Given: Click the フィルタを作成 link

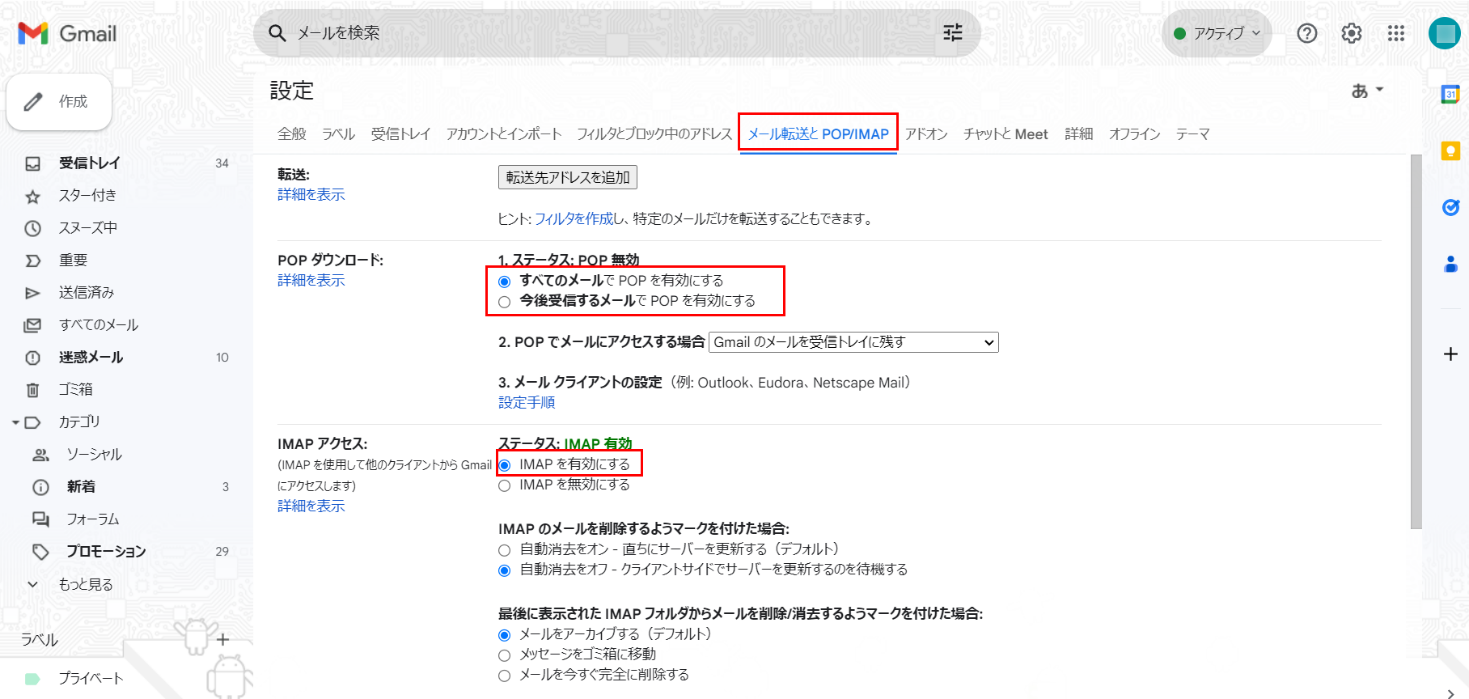Looking at the screenshot, I should point(574,218).
